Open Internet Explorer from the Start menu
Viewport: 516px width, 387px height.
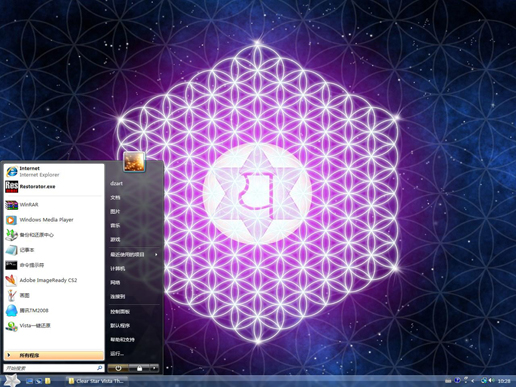click(54, 172)
